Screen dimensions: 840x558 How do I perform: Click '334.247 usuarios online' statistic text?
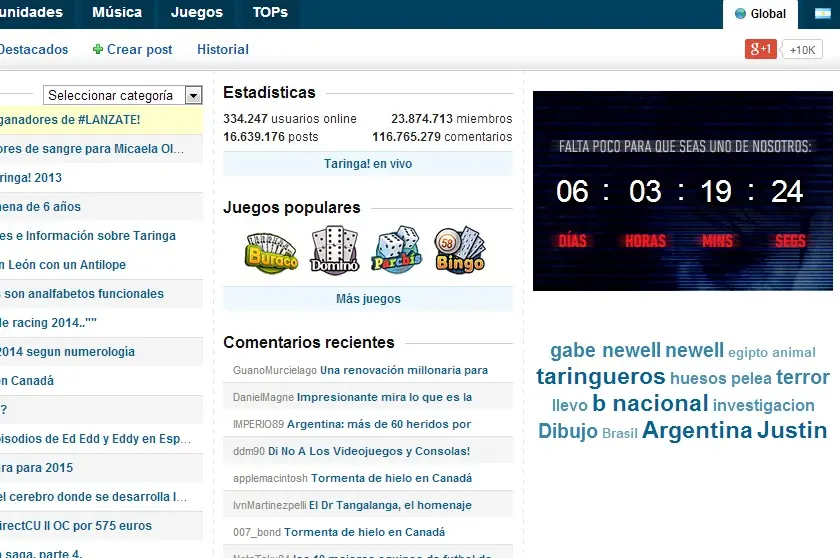click(290, 118)
